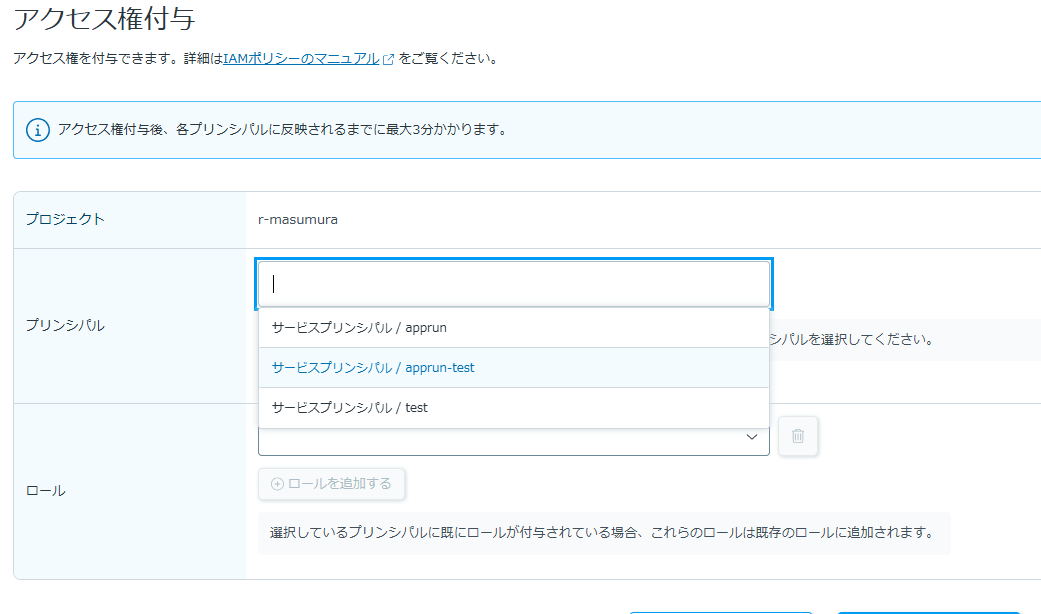This screenshot has width=1041, height=614.
Task: Click the notice text about reflection taking 3 minutes
Action: (283, 130)
